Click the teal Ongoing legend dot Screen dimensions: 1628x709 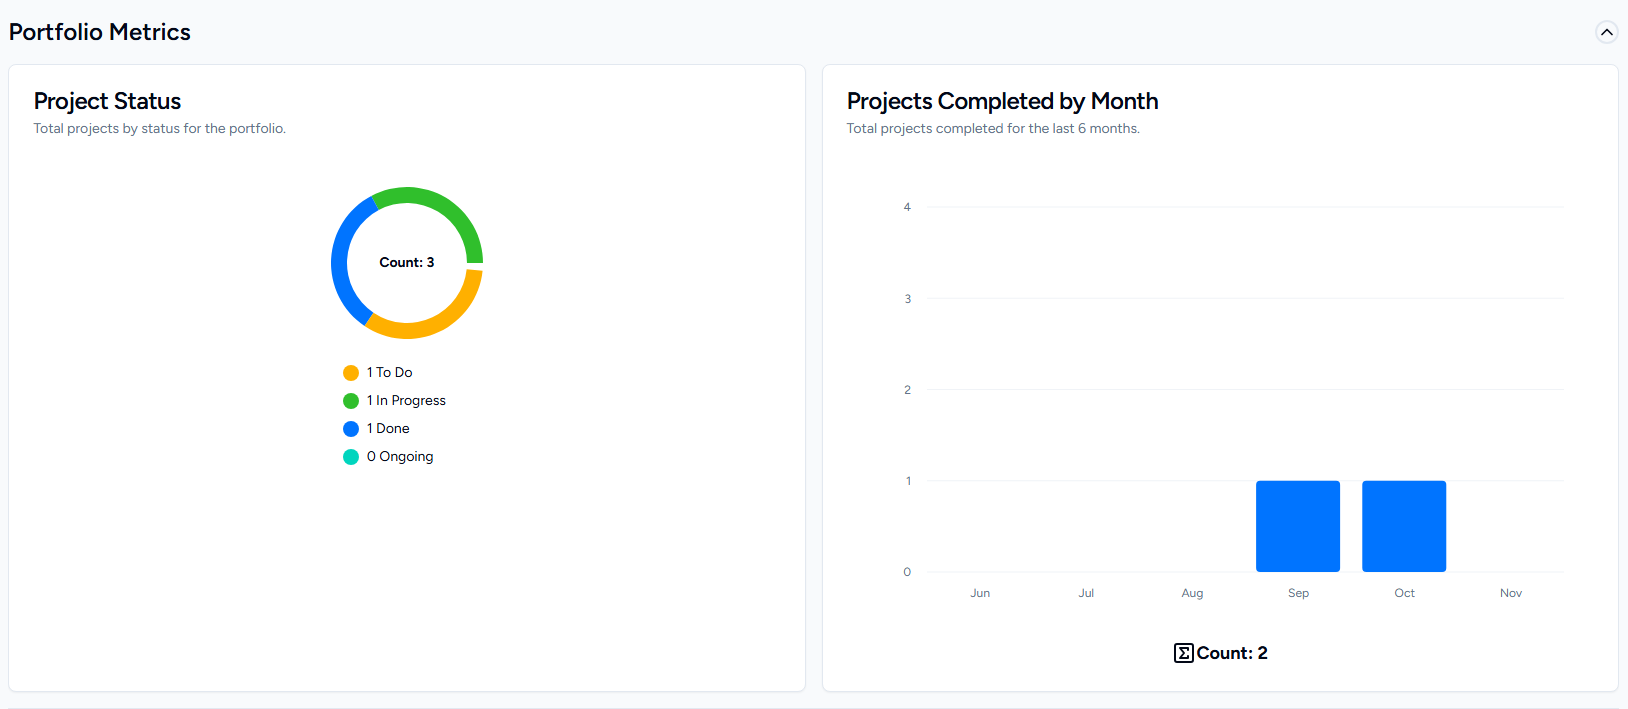[351, 457]
